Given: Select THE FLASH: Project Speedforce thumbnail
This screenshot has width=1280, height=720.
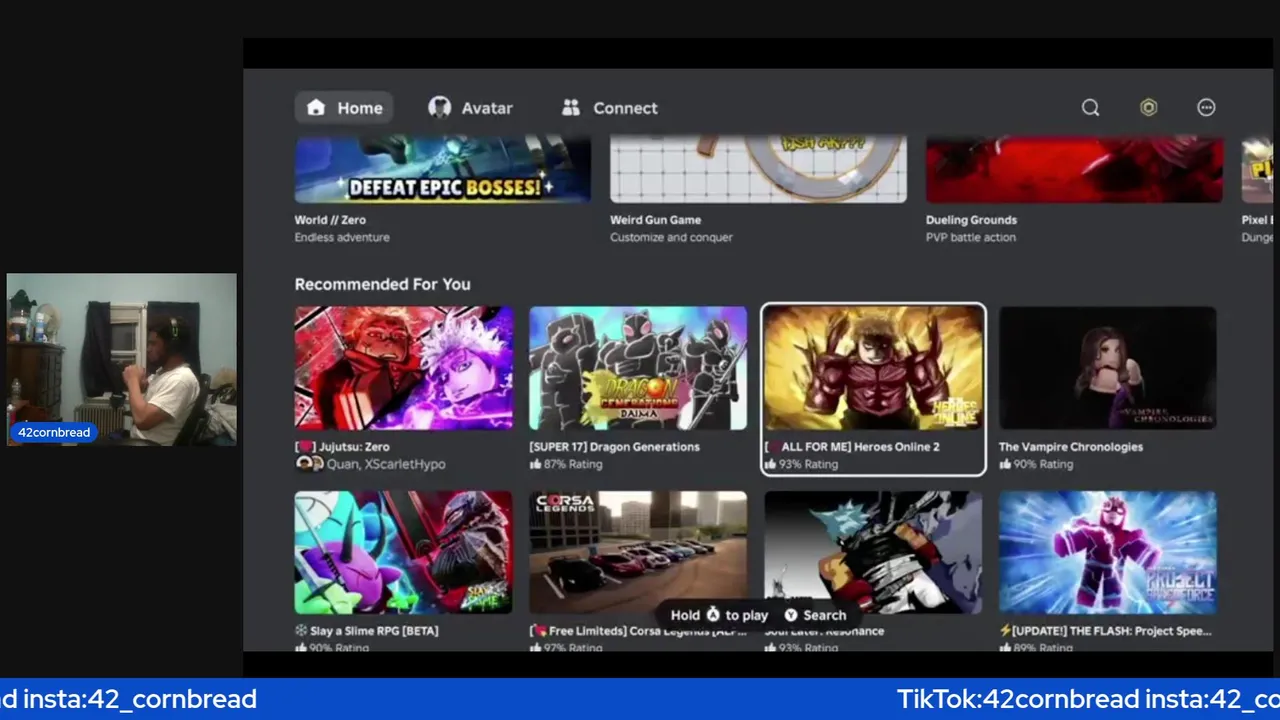Looking at the screenshot, I should click(1108, 552).
